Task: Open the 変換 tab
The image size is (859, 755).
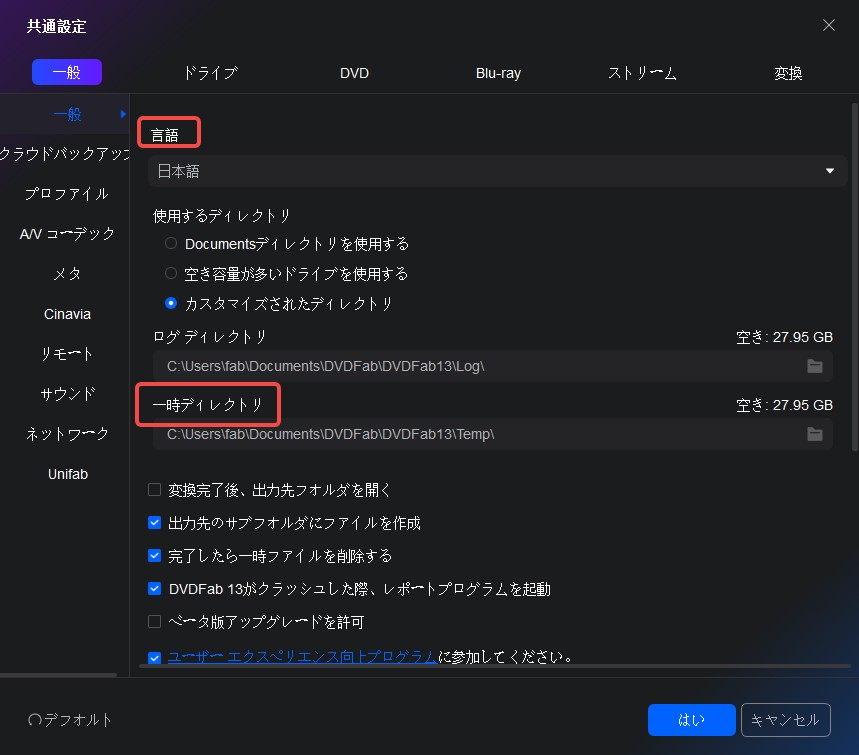Action: click(x=788, y=73)
